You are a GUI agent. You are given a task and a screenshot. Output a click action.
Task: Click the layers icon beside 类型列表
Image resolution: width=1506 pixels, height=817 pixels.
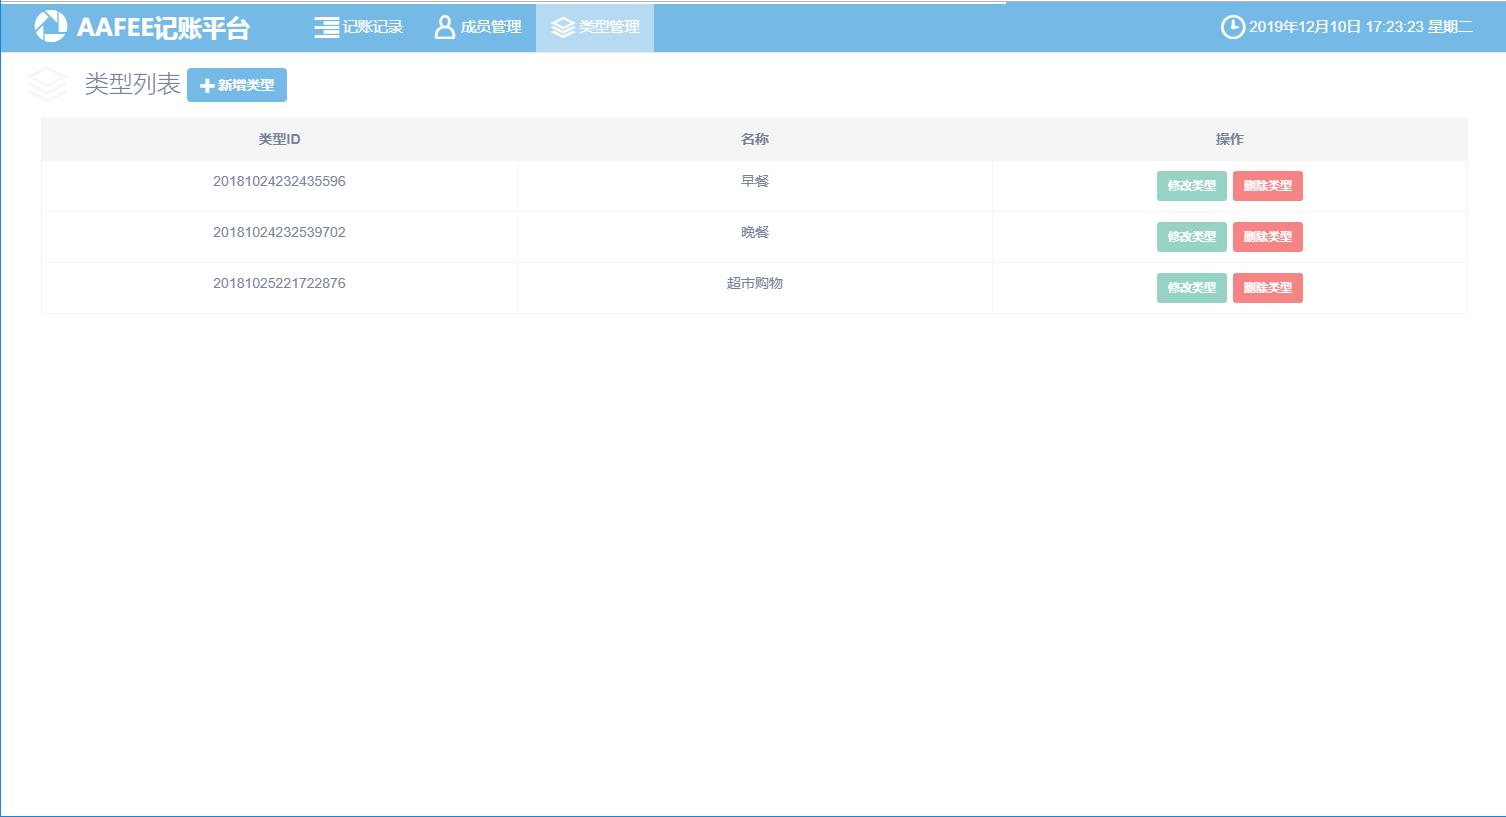(47, 85)
